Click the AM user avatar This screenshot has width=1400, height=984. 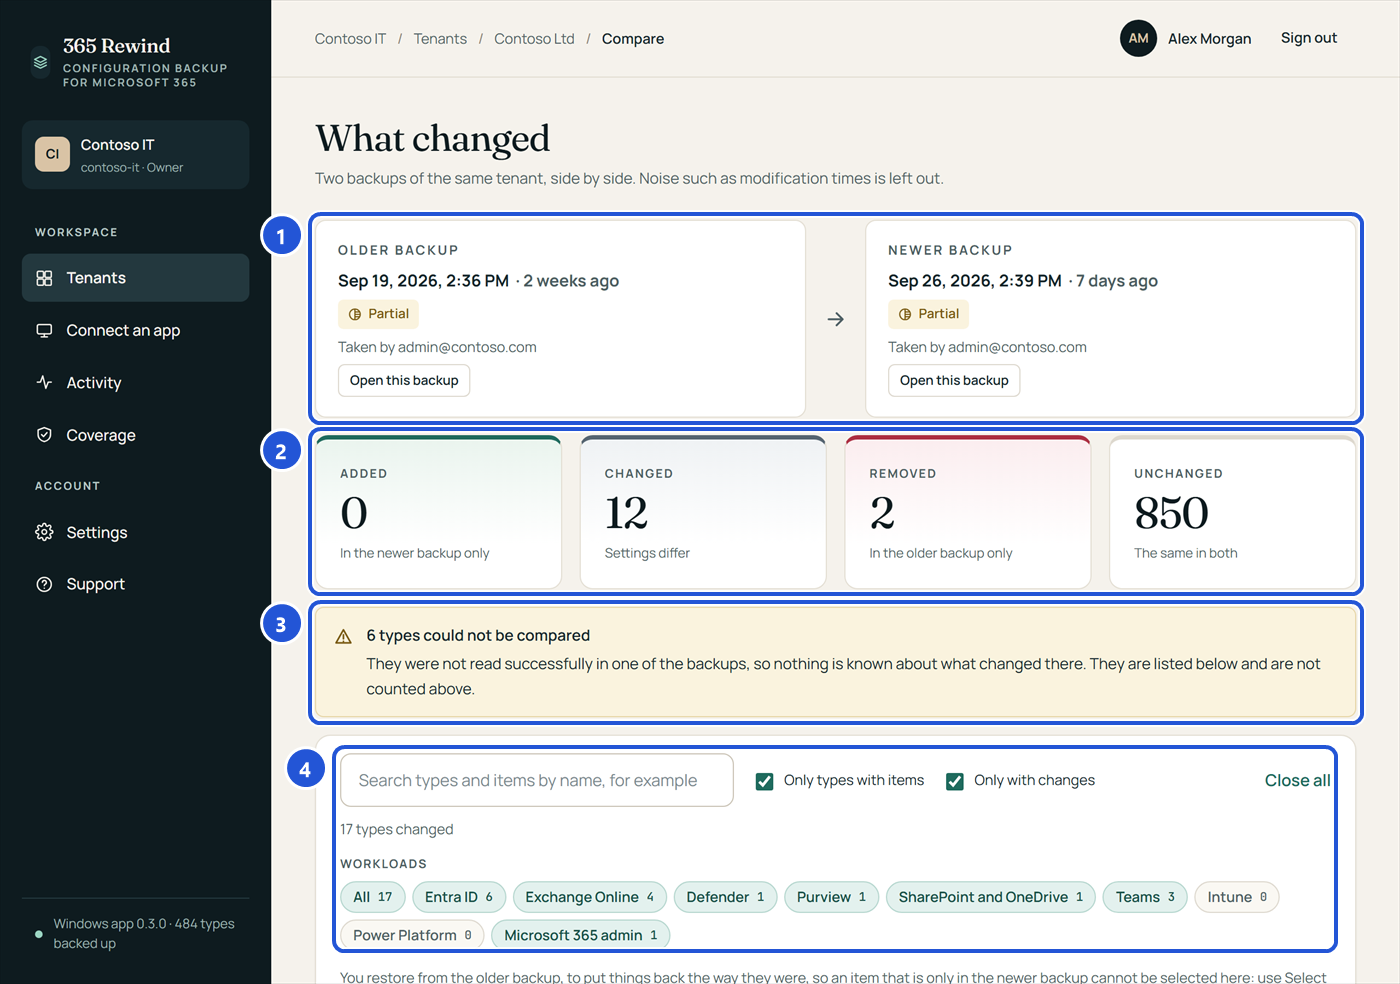(1138, 38)
